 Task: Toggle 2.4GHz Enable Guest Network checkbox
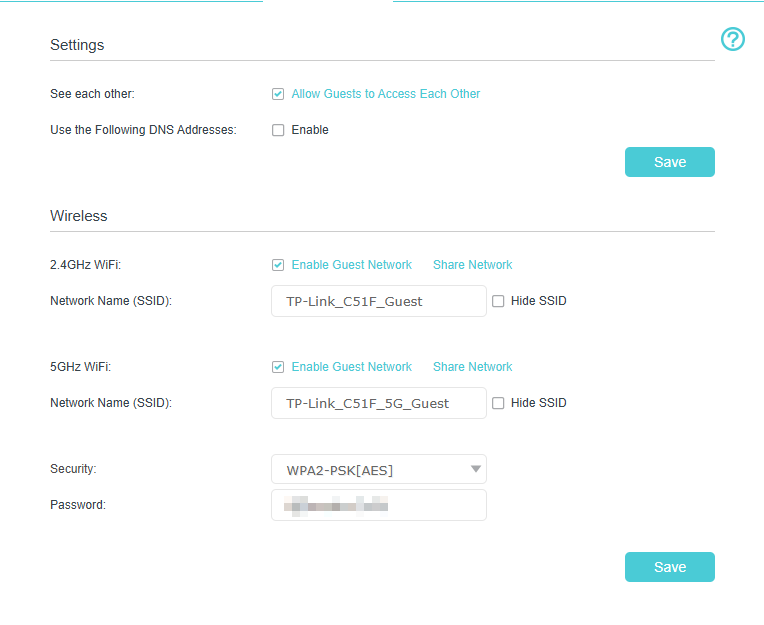(x=278, y=265)
